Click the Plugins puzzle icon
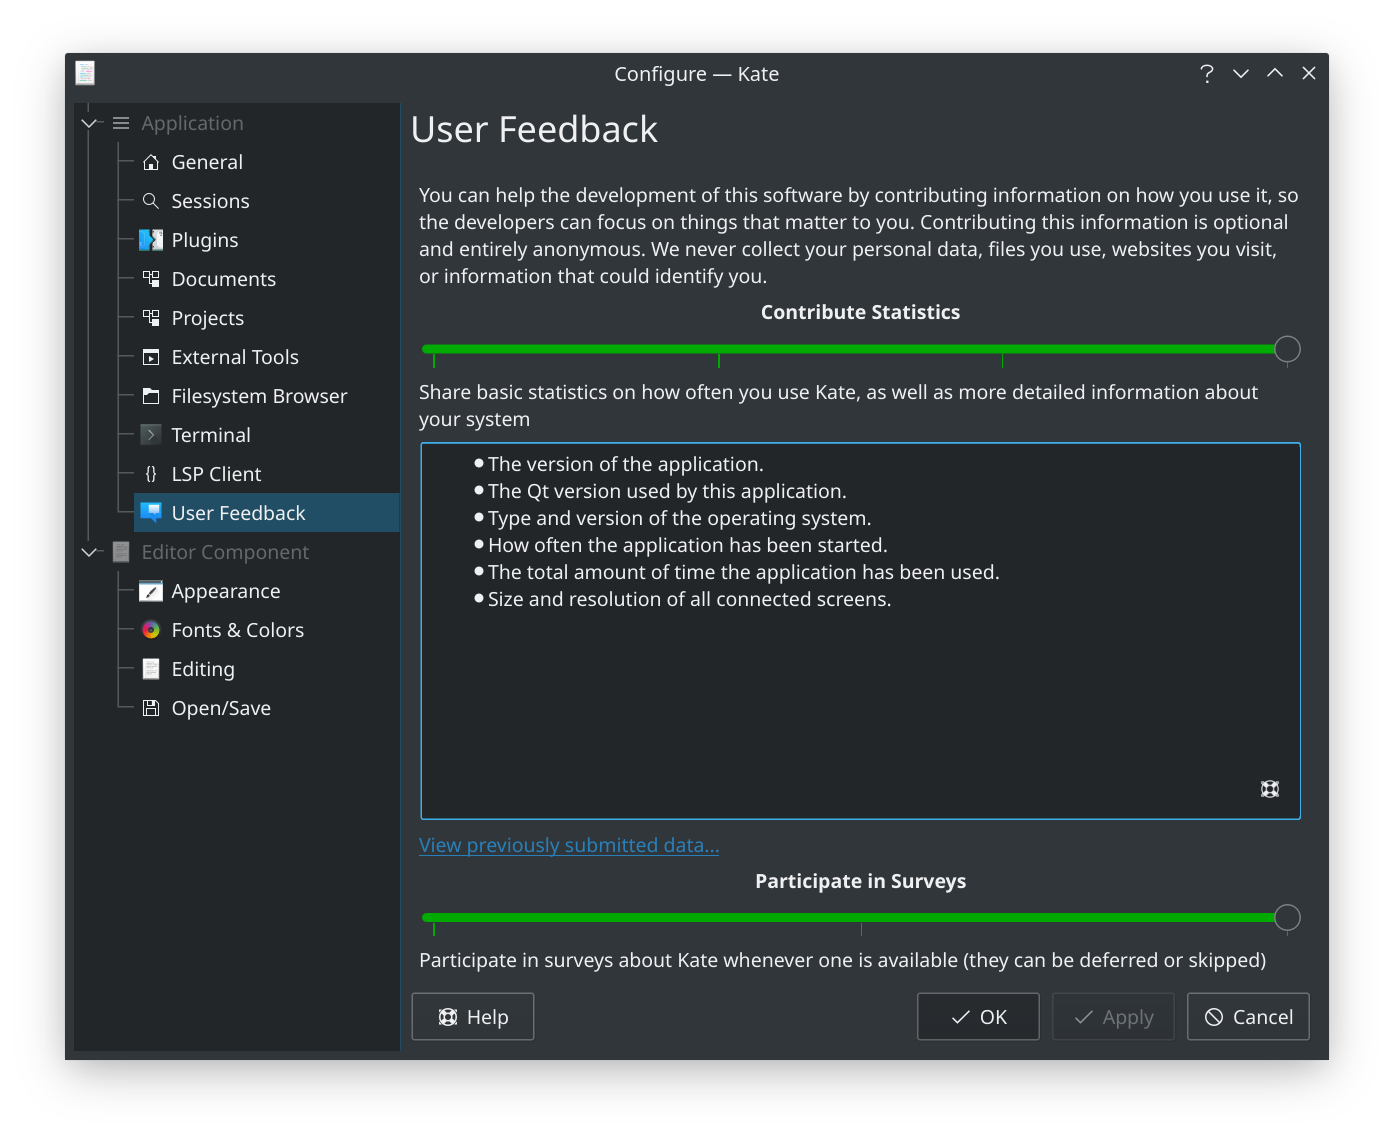Screen dimensions: 1394x1137 tap(151, 240)
